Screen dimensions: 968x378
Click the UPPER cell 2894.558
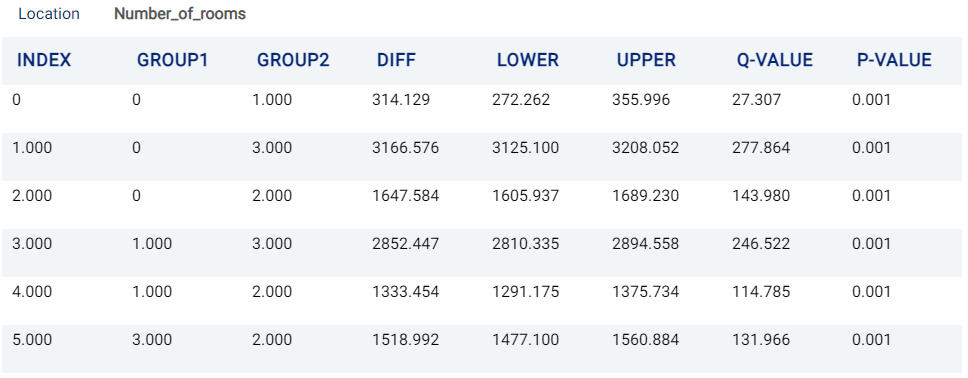tap(645, 244)
